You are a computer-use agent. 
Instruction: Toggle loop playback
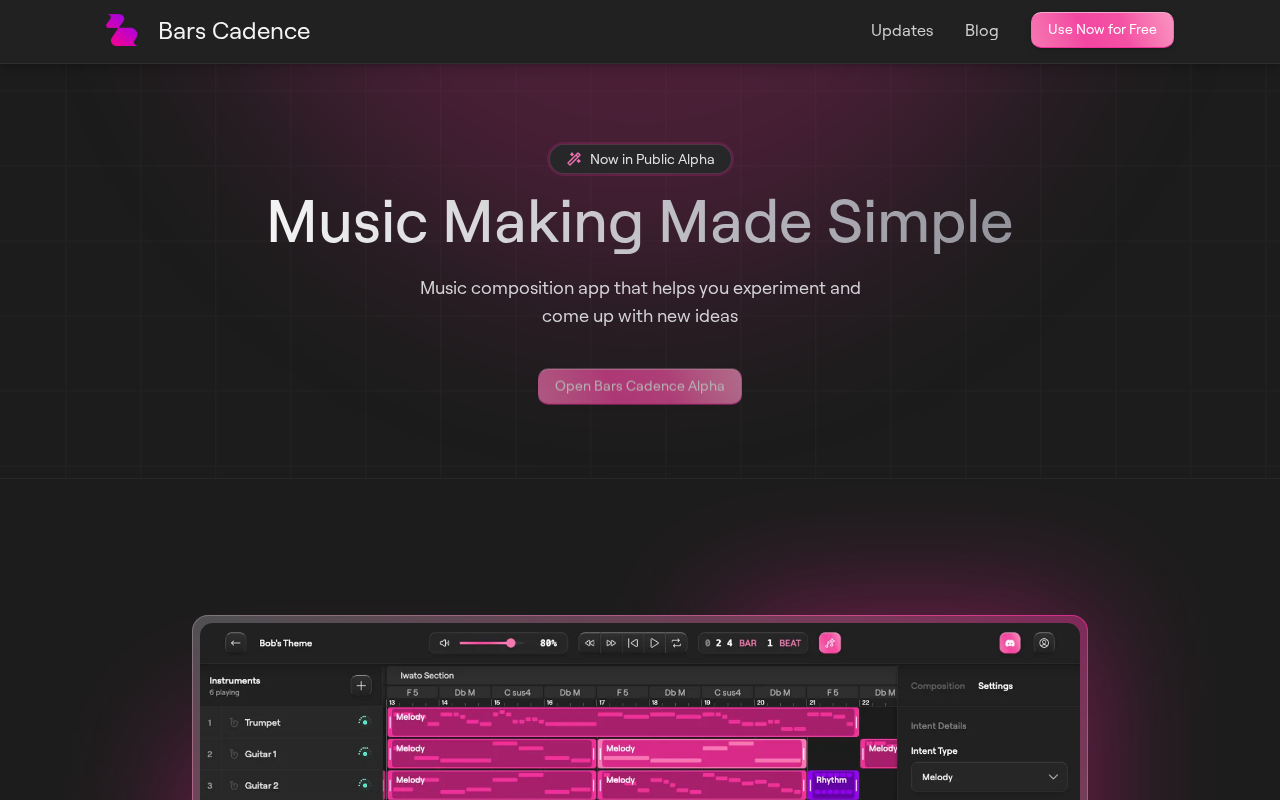[x=676, y=643]
